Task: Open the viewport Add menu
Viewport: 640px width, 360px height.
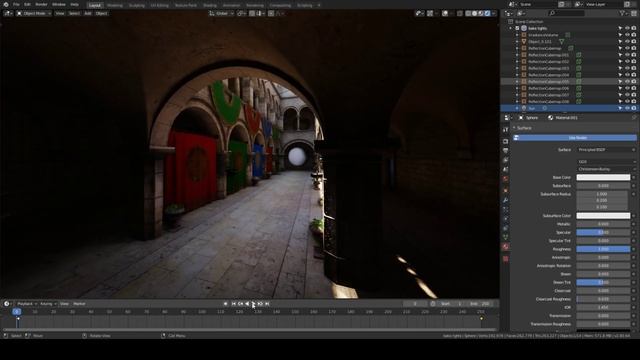Action: tap(88, 13)
